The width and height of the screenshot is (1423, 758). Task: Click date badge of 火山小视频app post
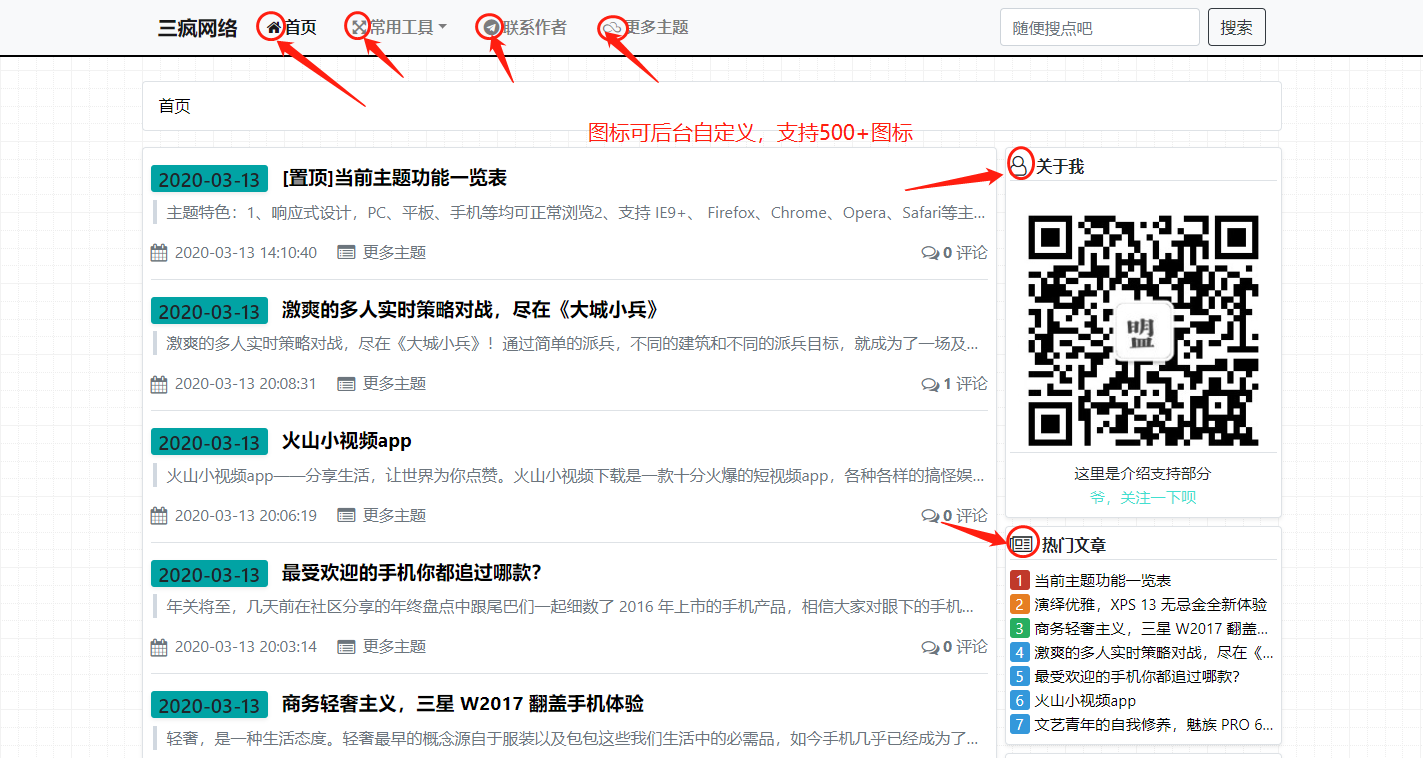pos(210,443)
